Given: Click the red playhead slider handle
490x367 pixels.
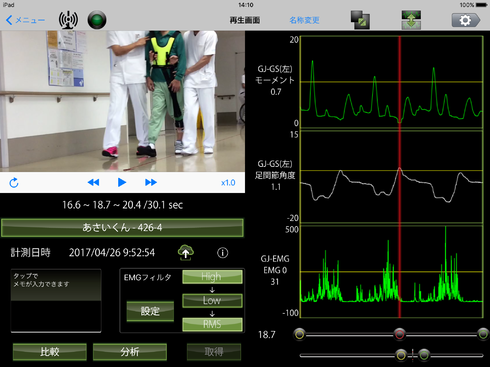Looking at the screenshot, I should (x=399, y=334).
